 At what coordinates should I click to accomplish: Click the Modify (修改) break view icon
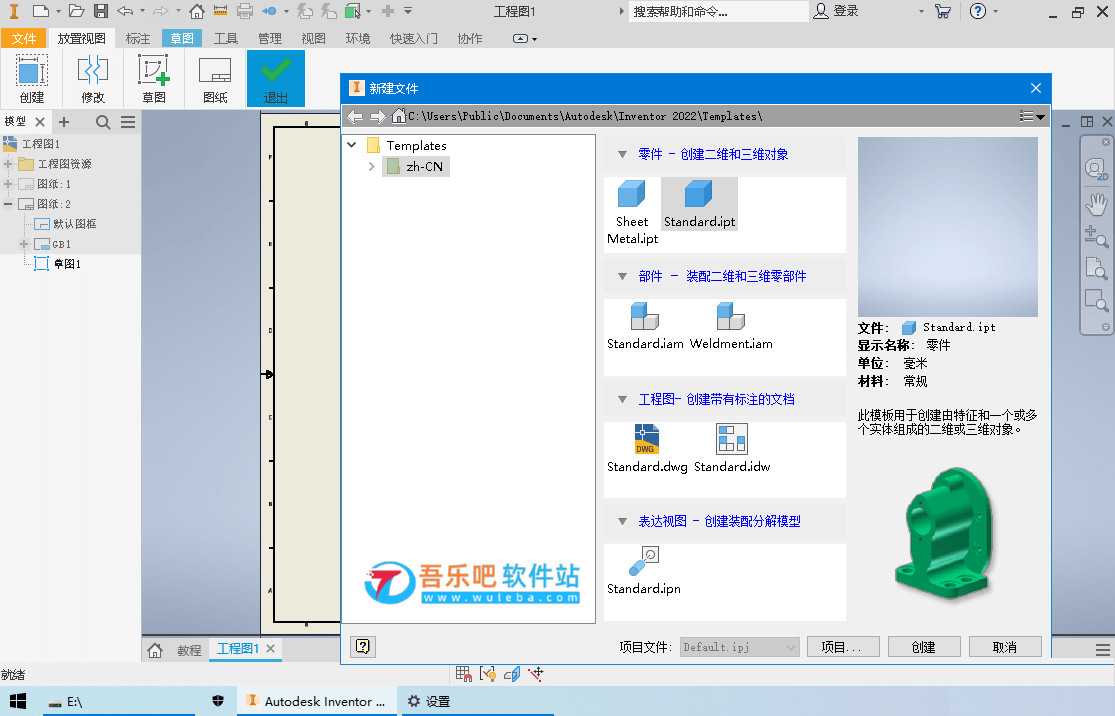click(92, 78)
